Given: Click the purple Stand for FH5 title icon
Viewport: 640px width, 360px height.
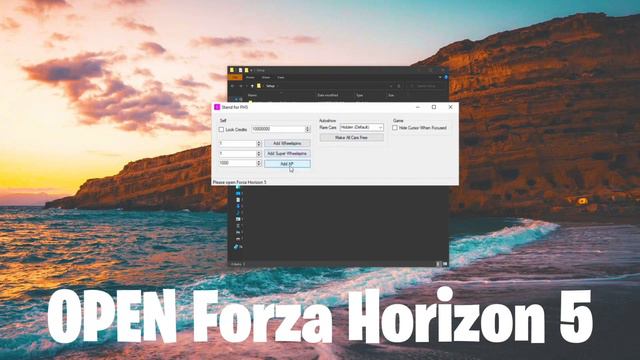Looking at the screenshot, I should coord(217,107).
